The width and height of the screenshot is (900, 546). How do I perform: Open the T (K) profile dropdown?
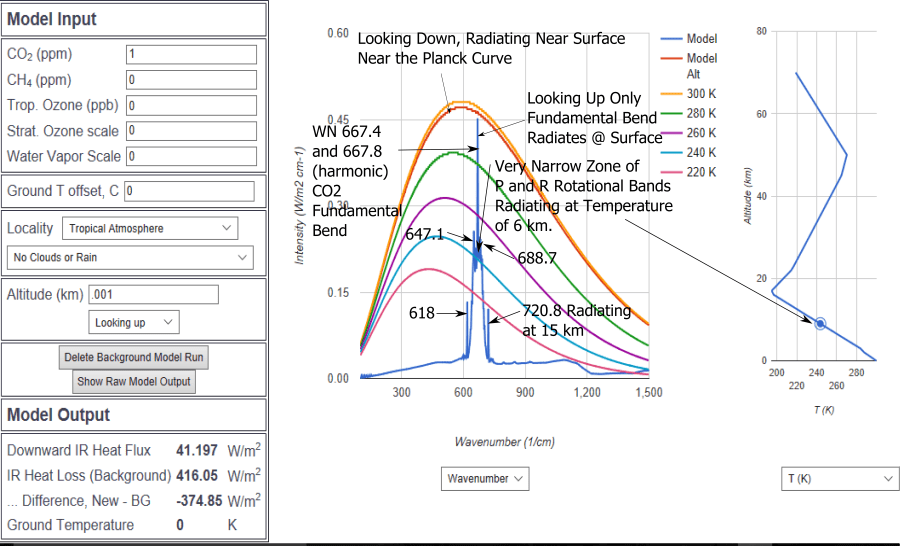click(x=839, y=479)
